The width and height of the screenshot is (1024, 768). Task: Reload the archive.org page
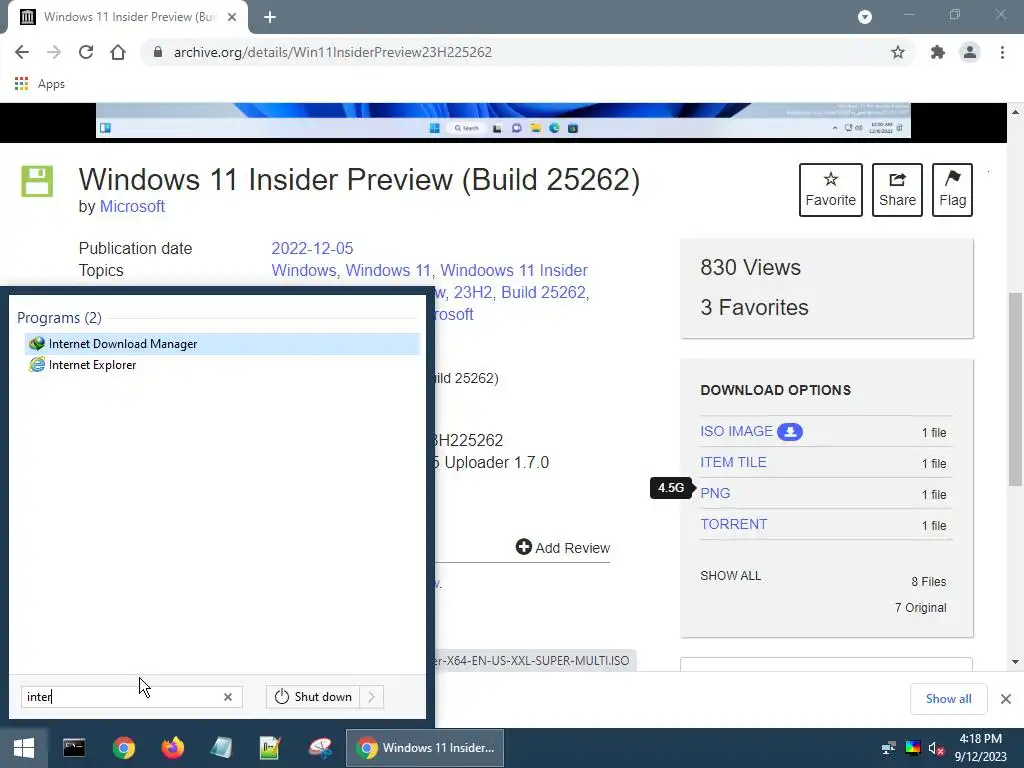tap(86, 52)
